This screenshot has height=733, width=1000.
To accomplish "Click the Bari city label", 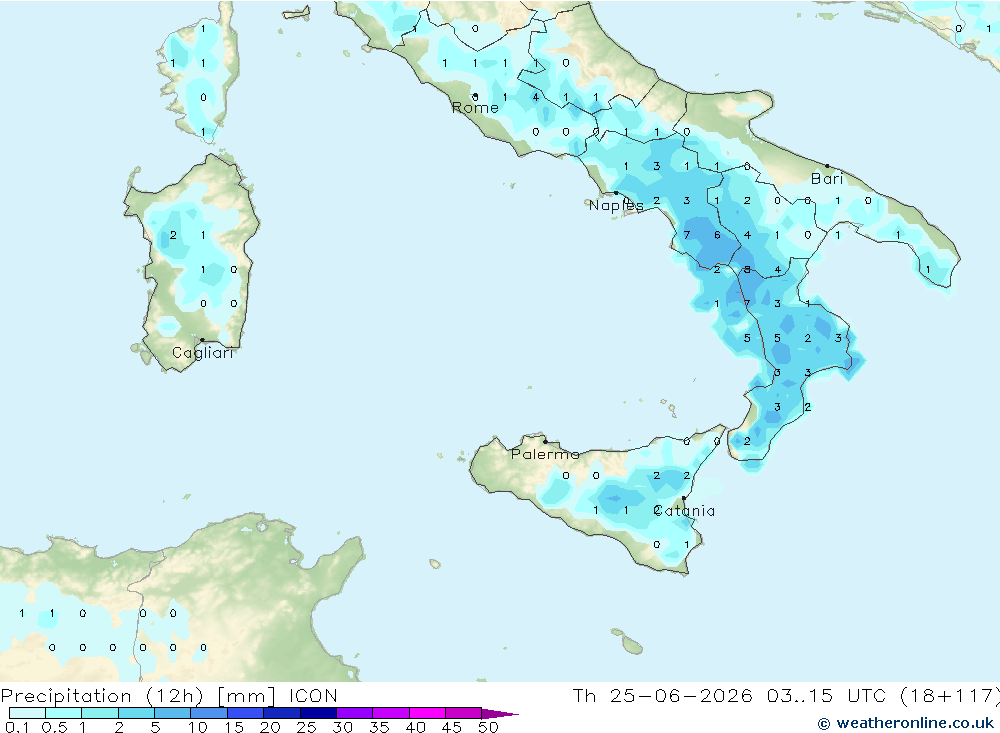I will pyautogui.click(x=827, y=179).
